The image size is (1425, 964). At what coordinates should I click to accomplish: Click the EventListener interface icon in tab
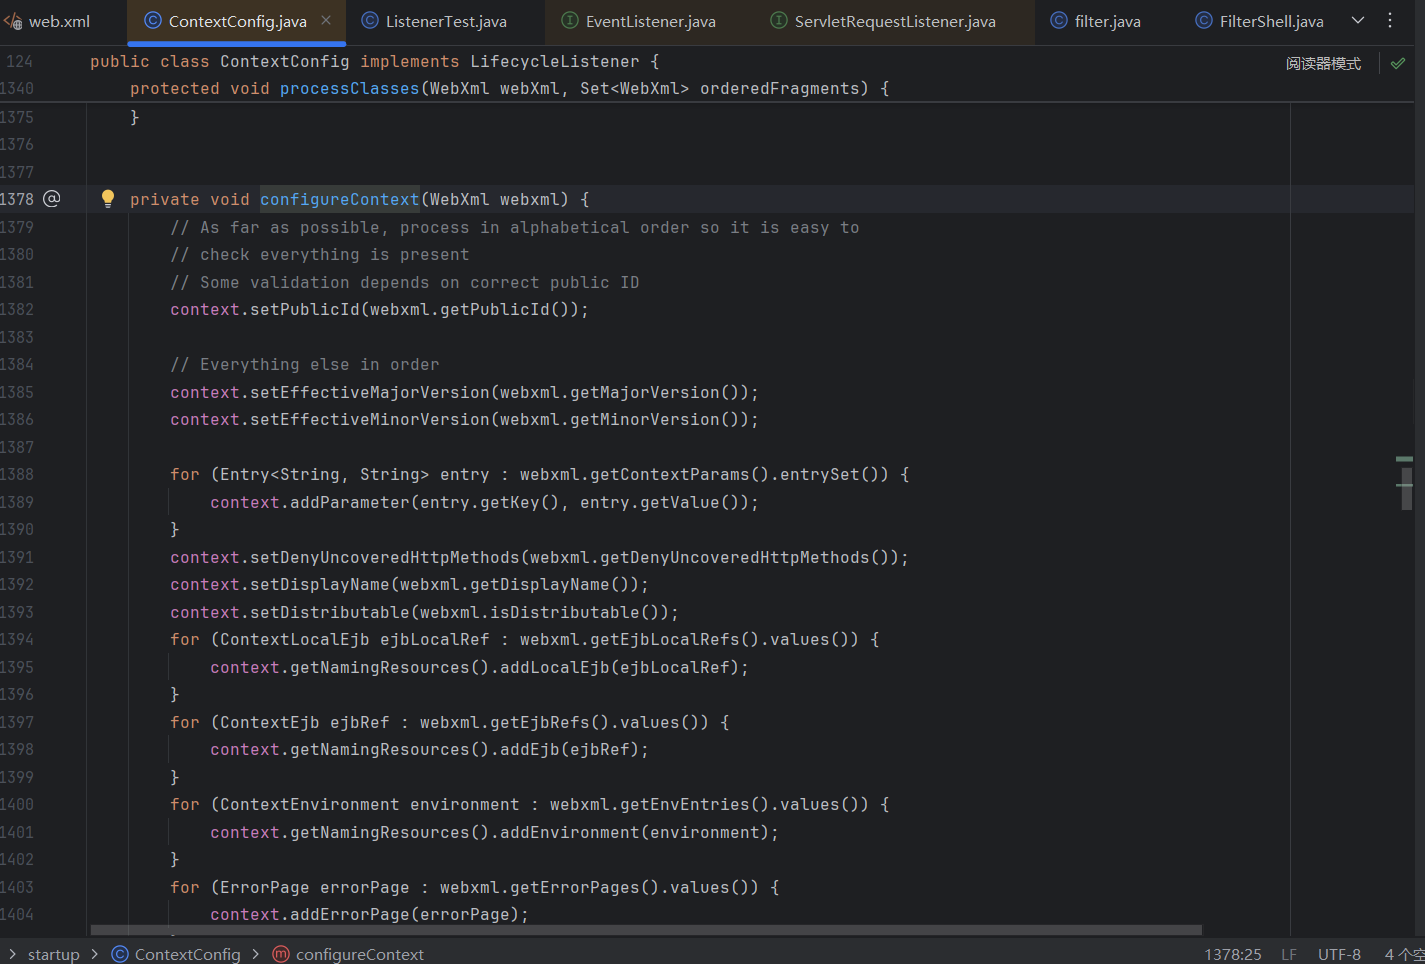pos(570,21)
